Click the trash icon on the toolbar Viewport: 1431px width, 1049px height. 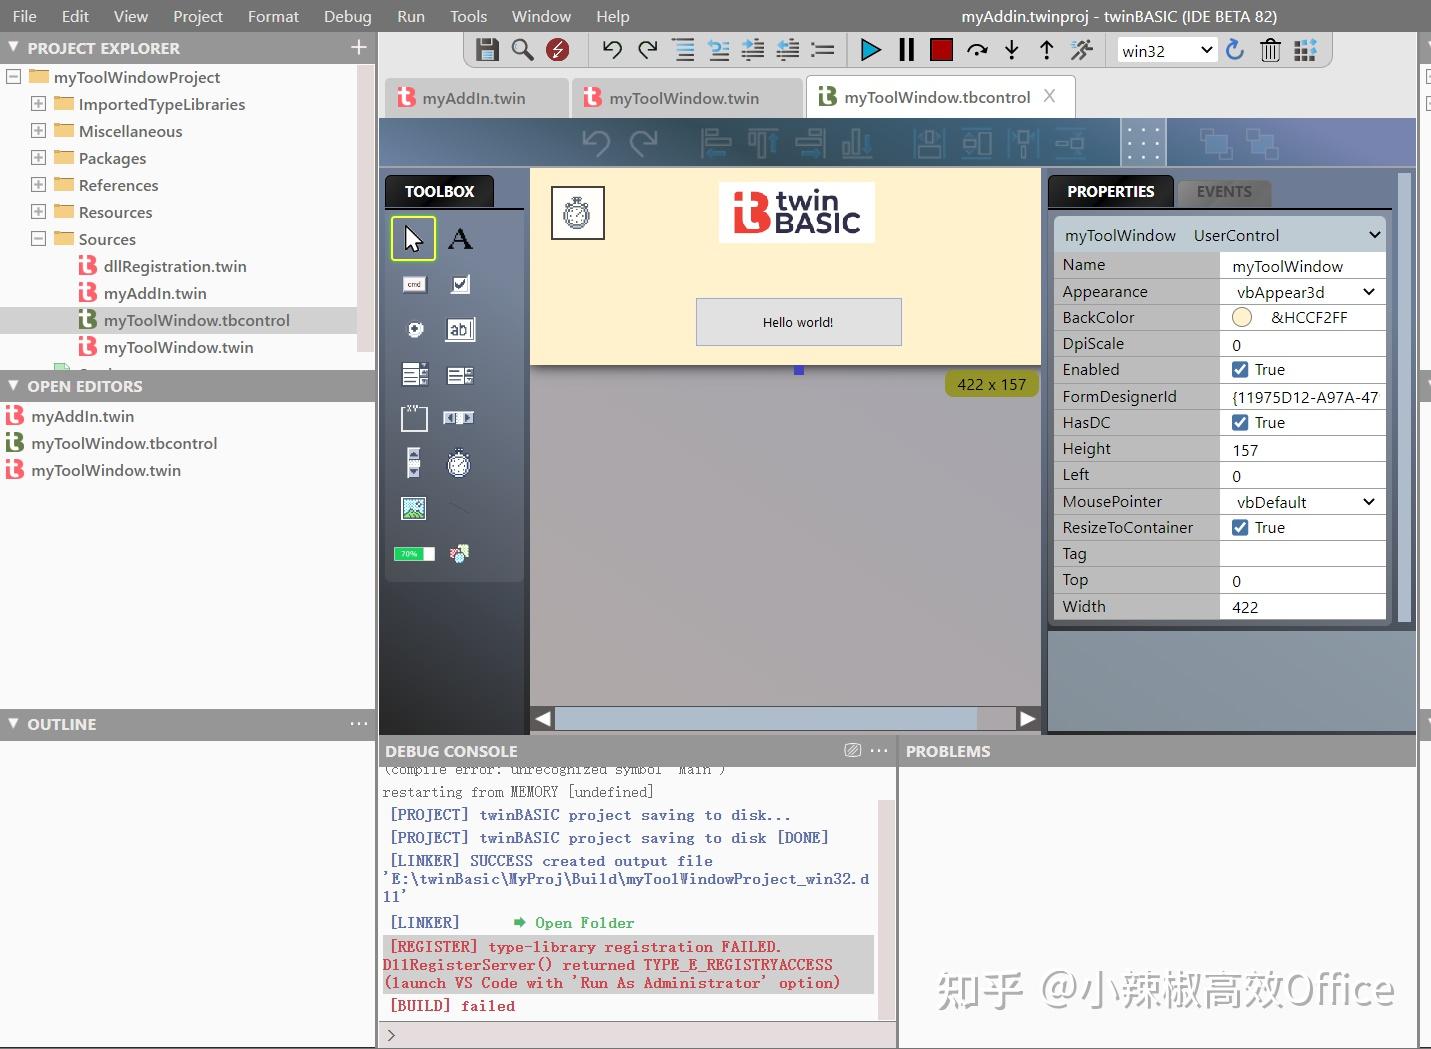coord(1270,49)
